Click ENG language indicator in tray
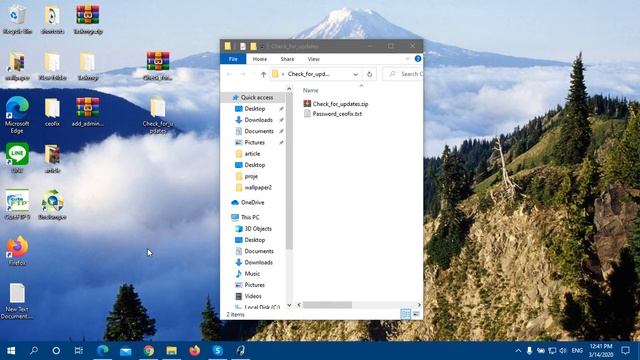Image resolution: width=640 pixels, height=360 pixels. (577, 351)
